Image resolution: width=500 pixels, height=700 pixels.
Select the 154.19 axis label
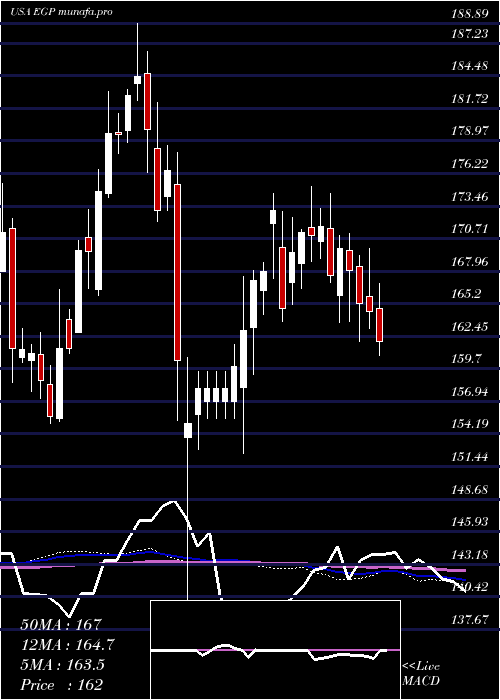469,425
